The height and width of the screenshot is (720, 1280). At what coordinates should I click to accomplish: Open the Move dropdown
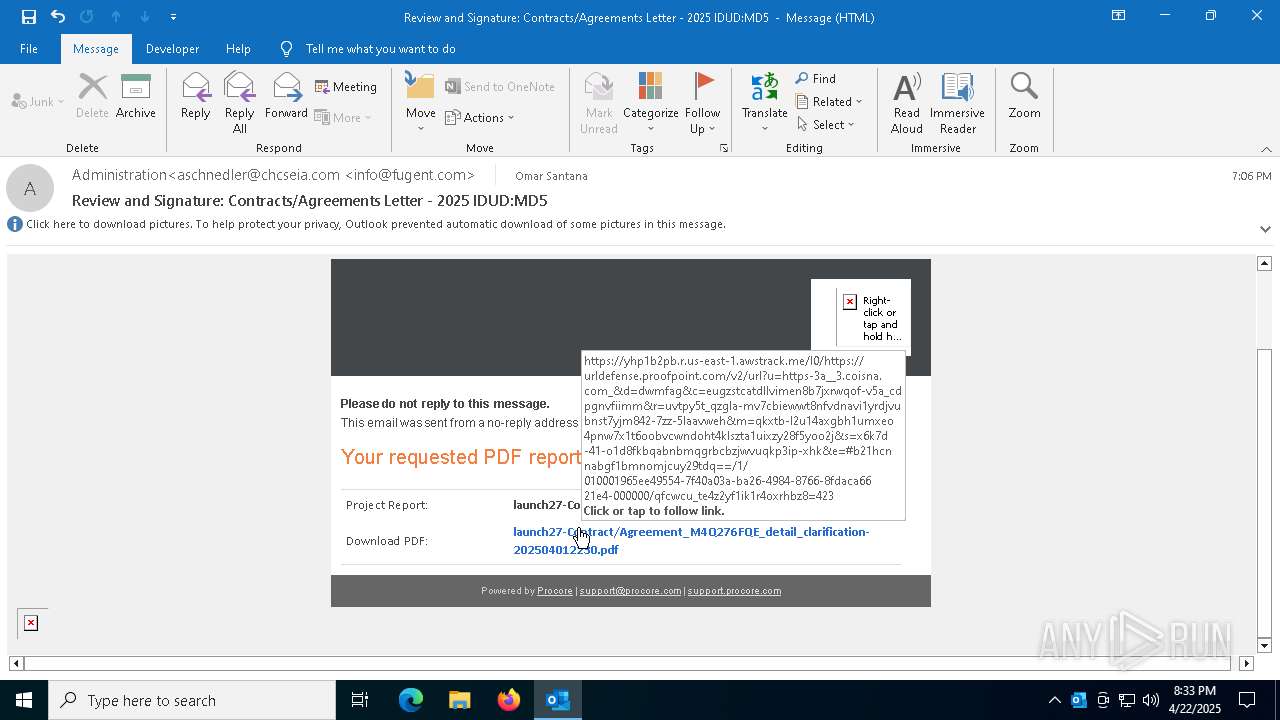tap(421, 103)
